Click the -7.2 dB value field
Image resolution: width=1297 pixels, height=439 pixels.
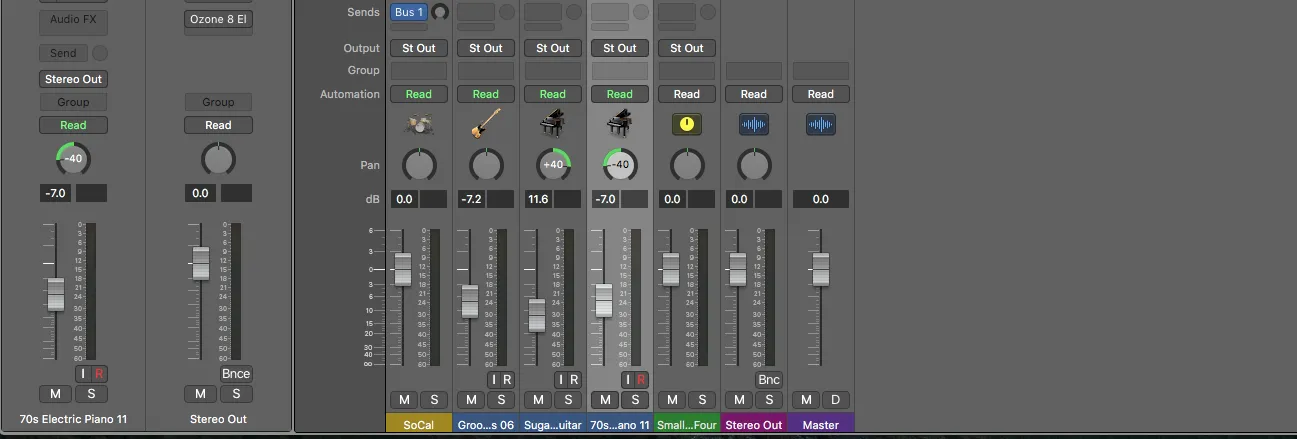coord(471,199)
